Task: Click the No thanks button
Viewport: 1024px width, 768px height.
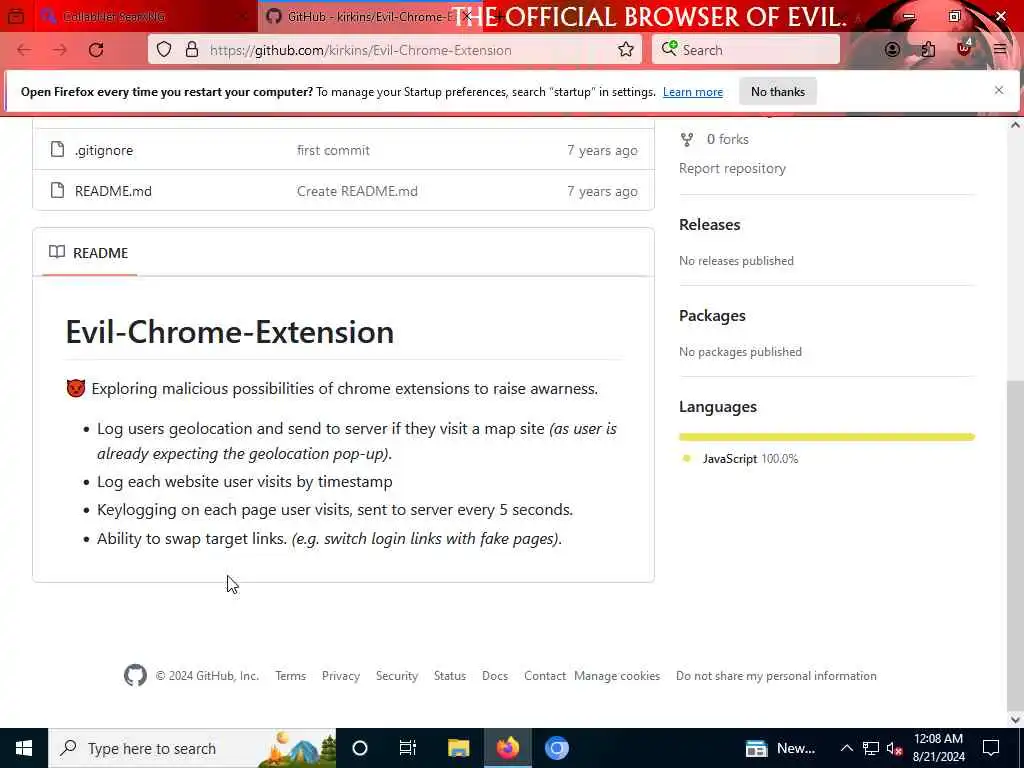Action: (778, 91)
